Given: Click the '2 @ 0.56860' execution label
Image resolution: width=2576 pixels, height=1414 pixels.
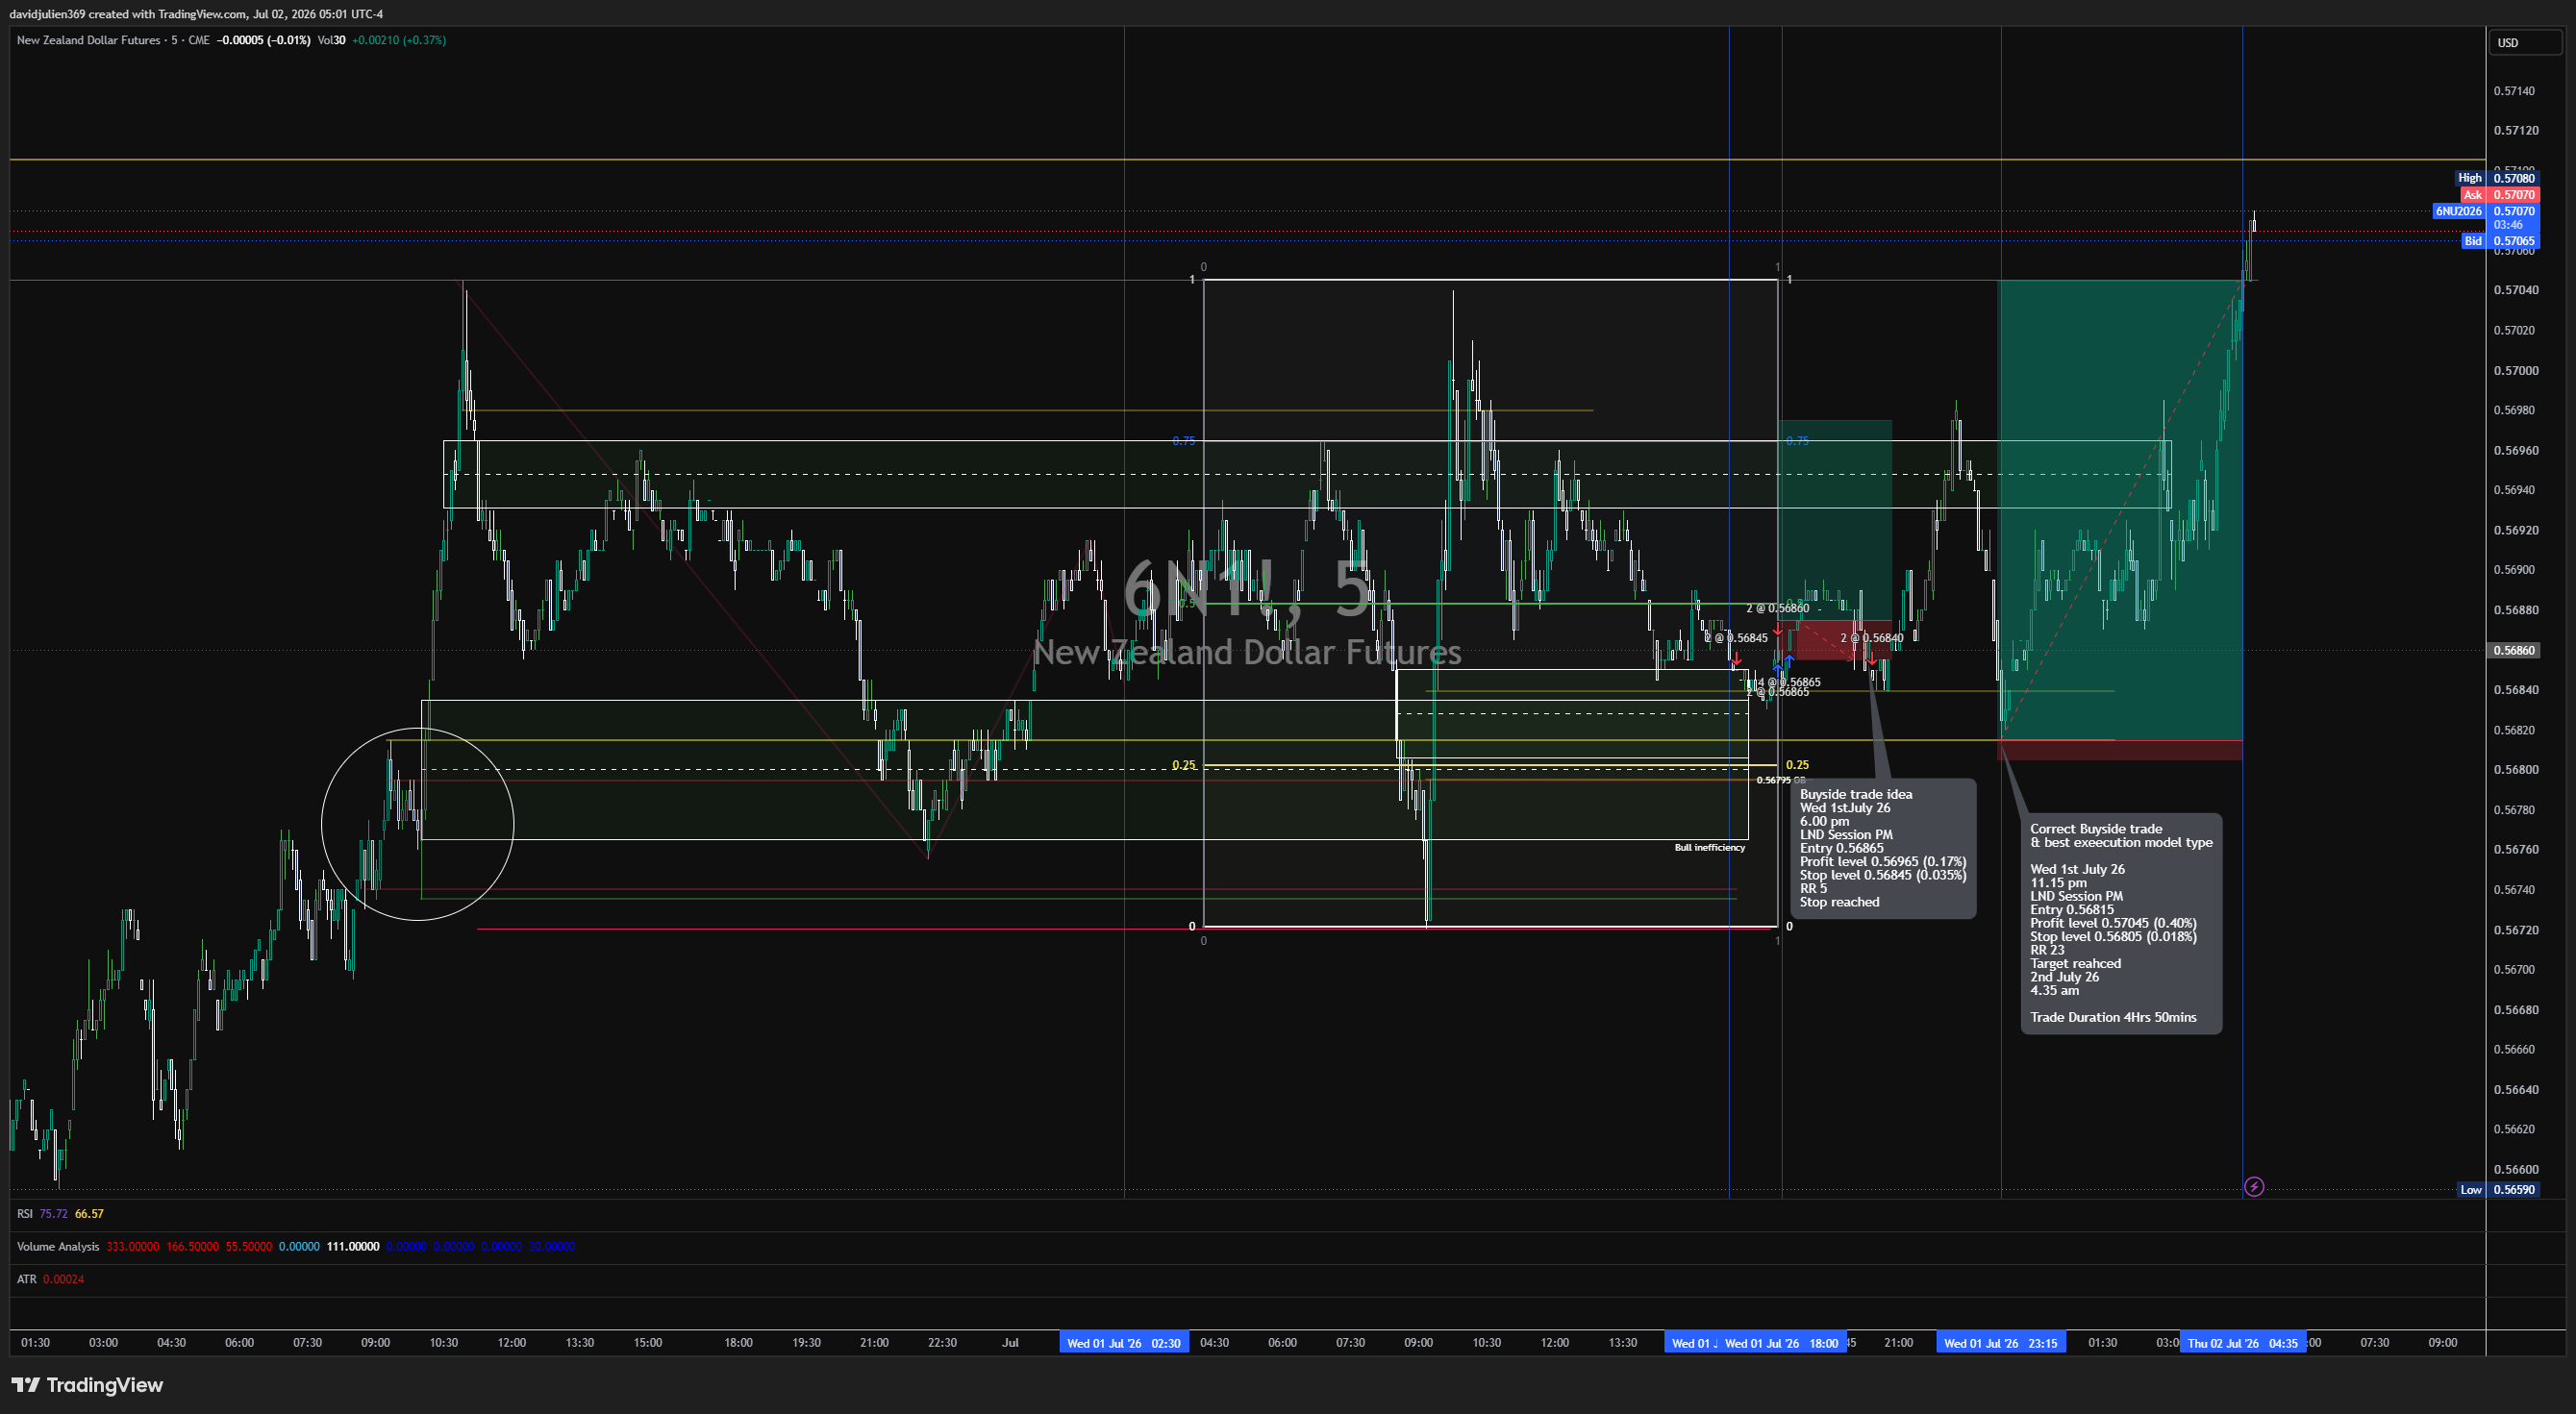Looking at the screenshot, I should click(x=1777, y=608).
